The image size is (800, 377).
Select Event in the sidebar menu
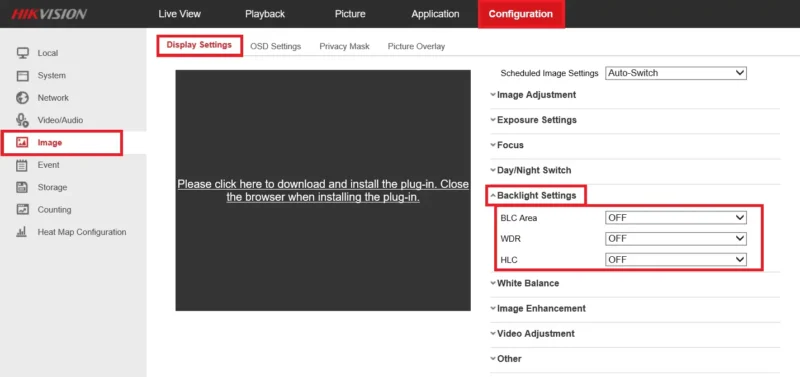48,165
